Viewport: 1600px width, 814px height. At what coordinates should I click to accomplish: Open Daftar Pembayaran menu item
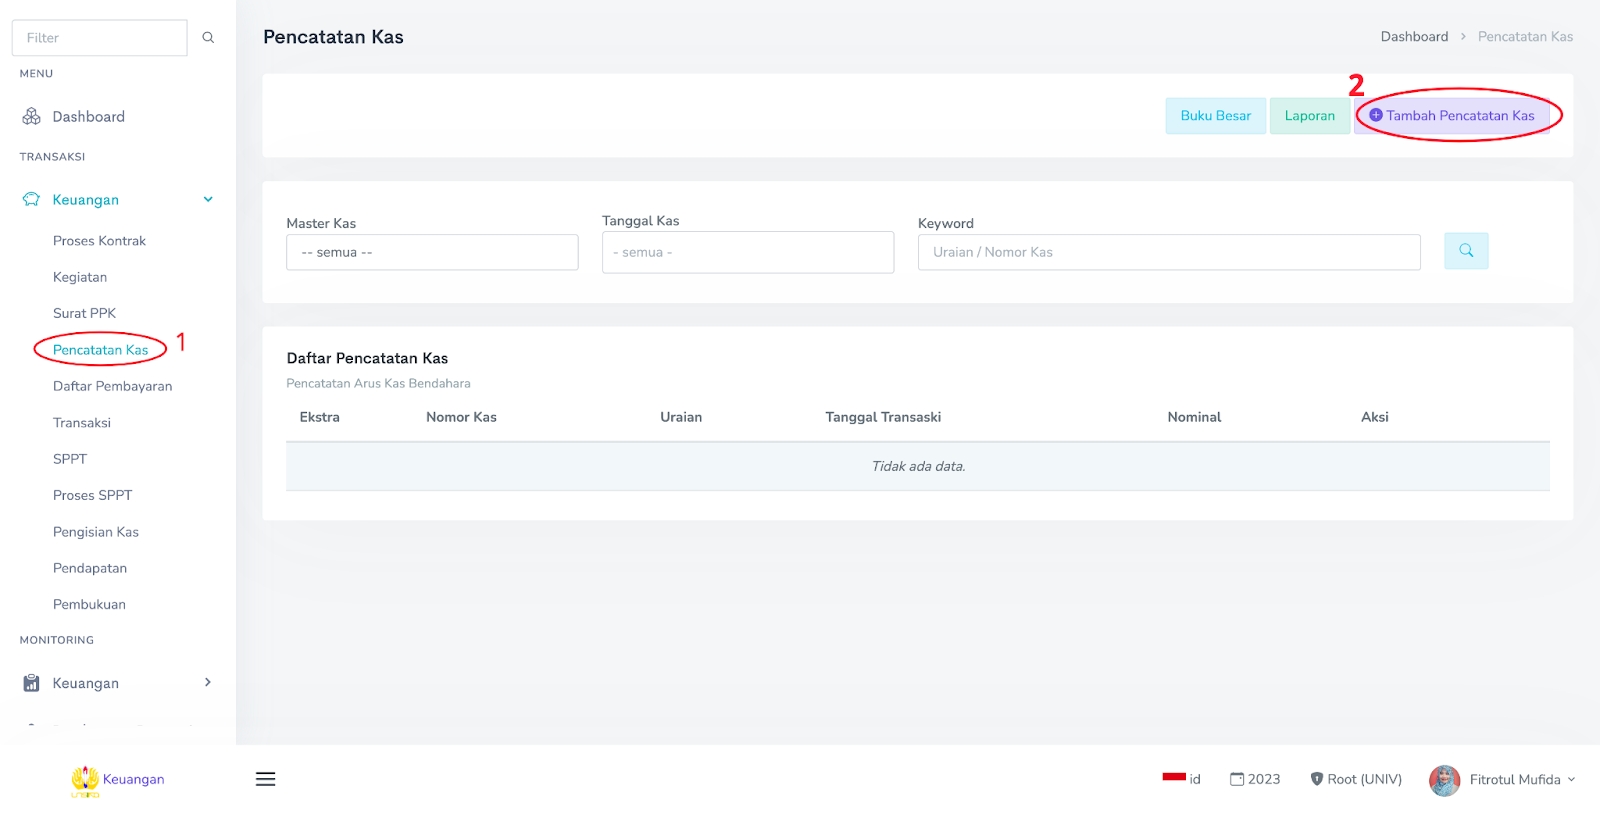click(x=112, y=386)
